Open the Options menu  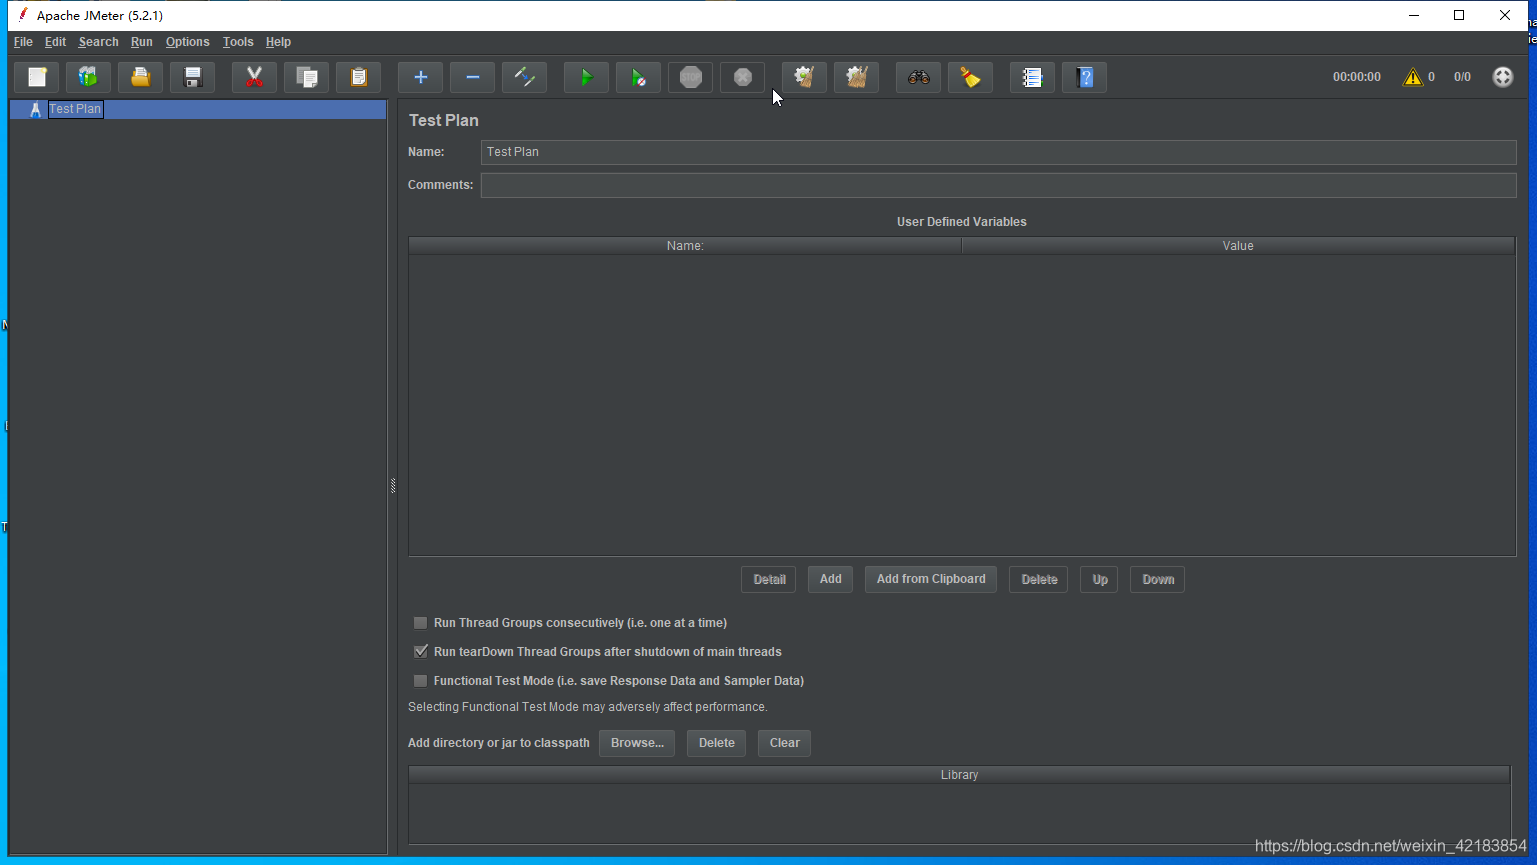coord(188,42)
